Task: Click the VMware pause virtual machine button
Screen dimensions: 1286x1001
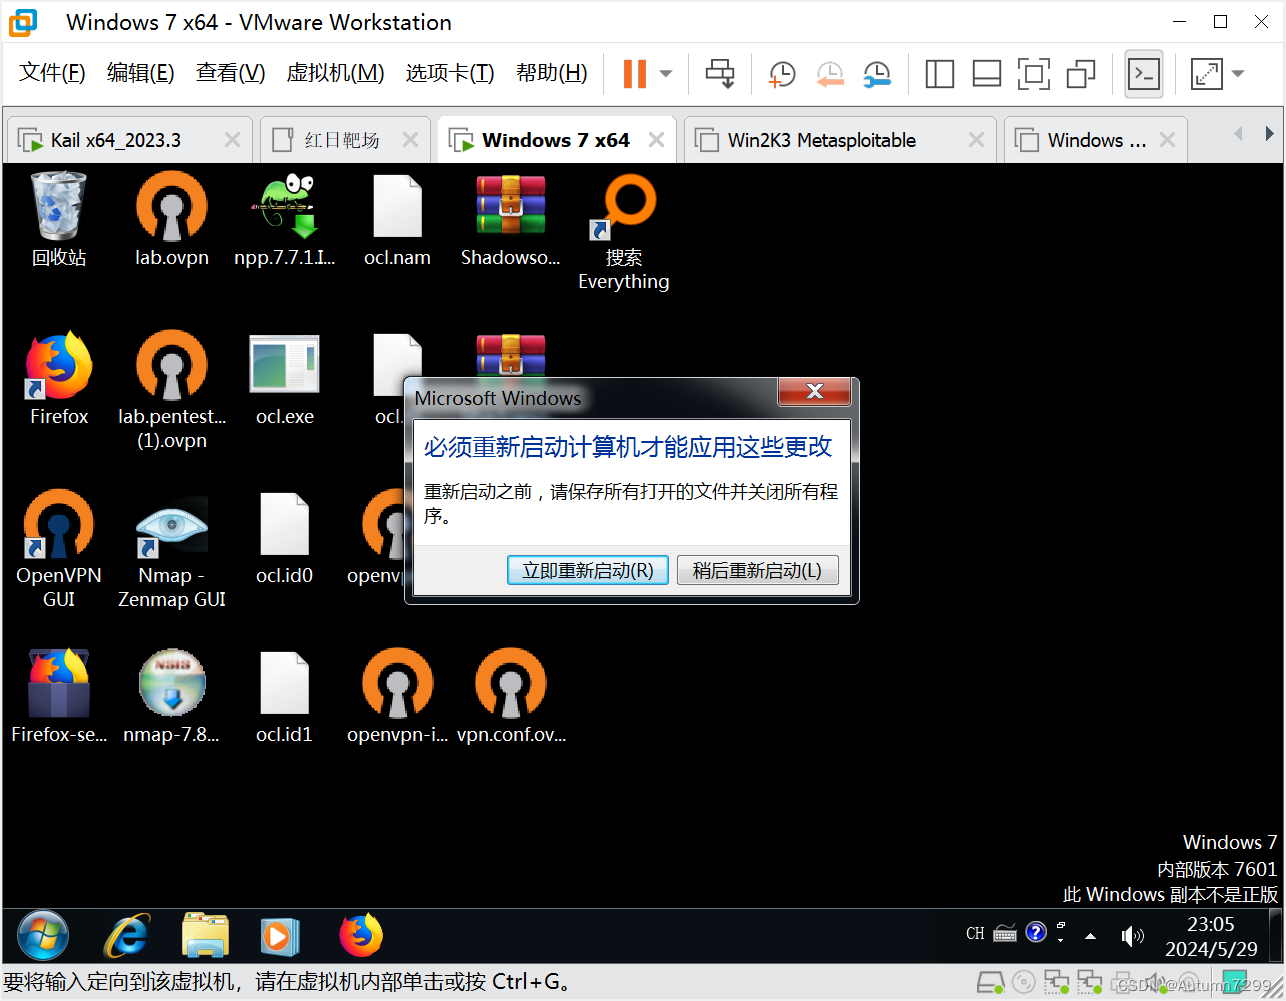Action: [635, 73]
